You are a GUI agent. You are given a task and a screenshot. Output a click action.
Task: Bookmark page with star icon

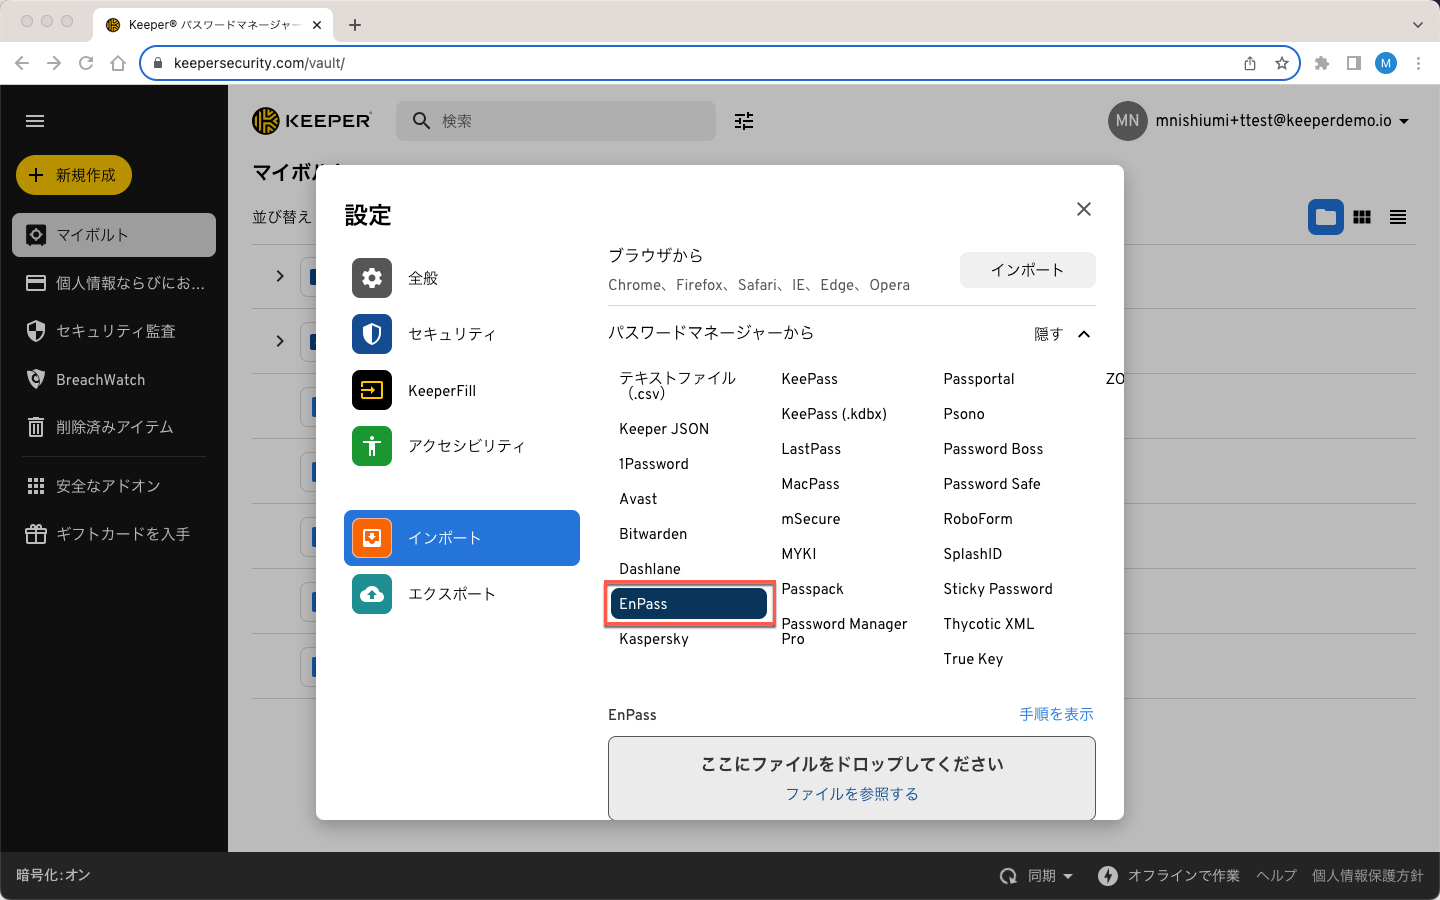point(1282,63)
